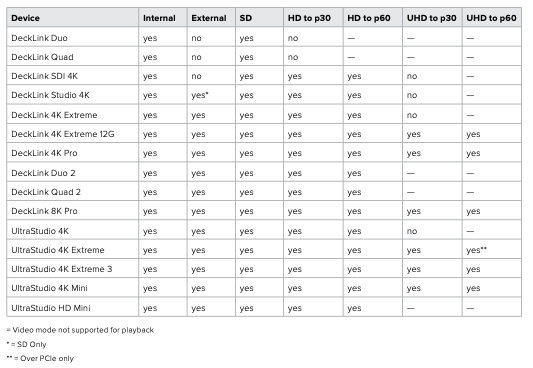This screenshot has width=533, height=368.
Task: Click the UHD to p30 header
Action: point(431,18)
